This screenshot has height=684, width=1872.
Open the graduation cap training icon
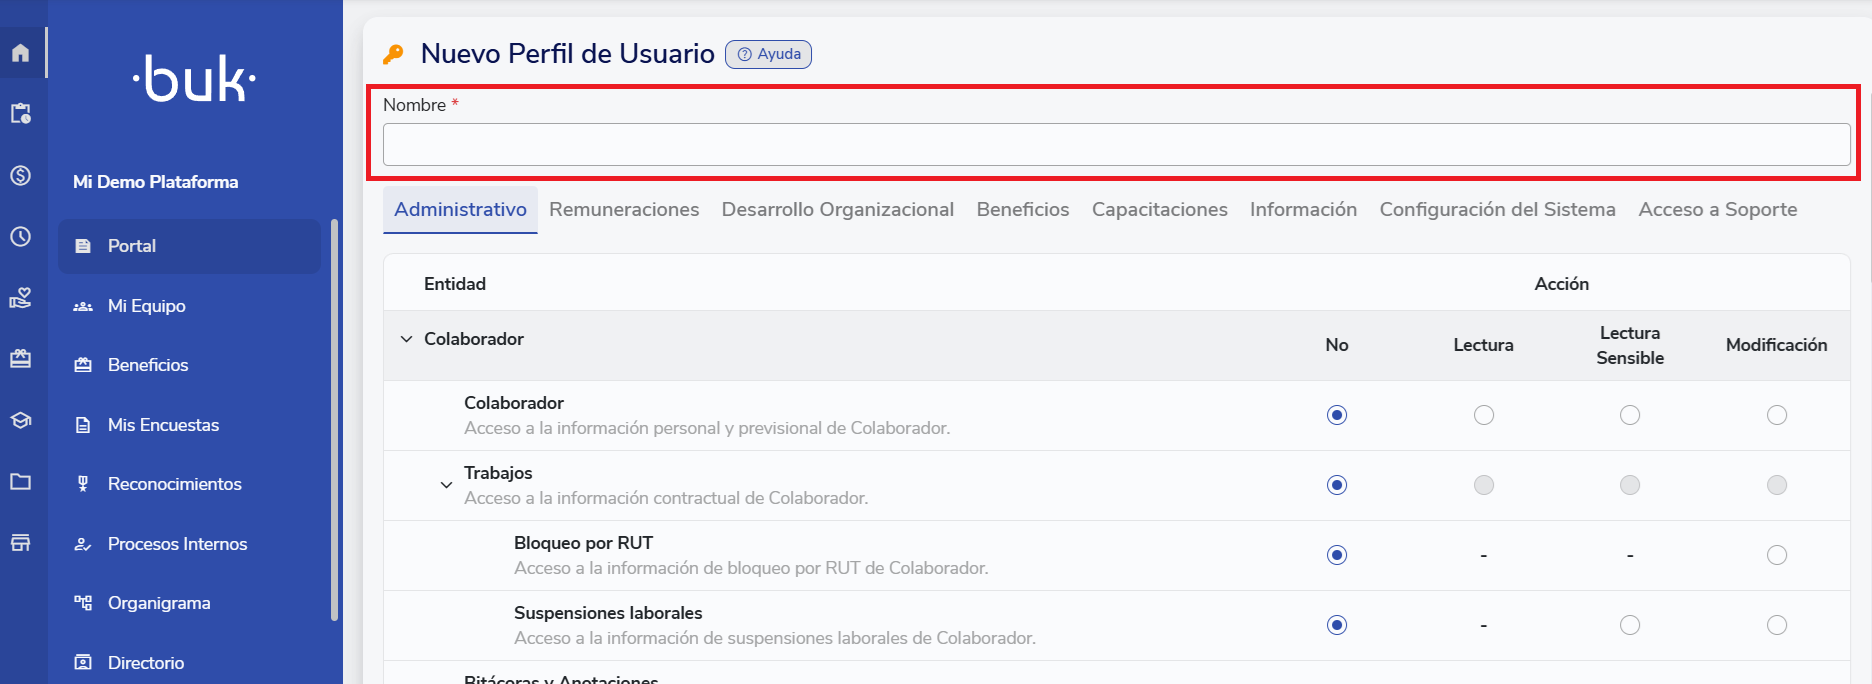(21, 420)
